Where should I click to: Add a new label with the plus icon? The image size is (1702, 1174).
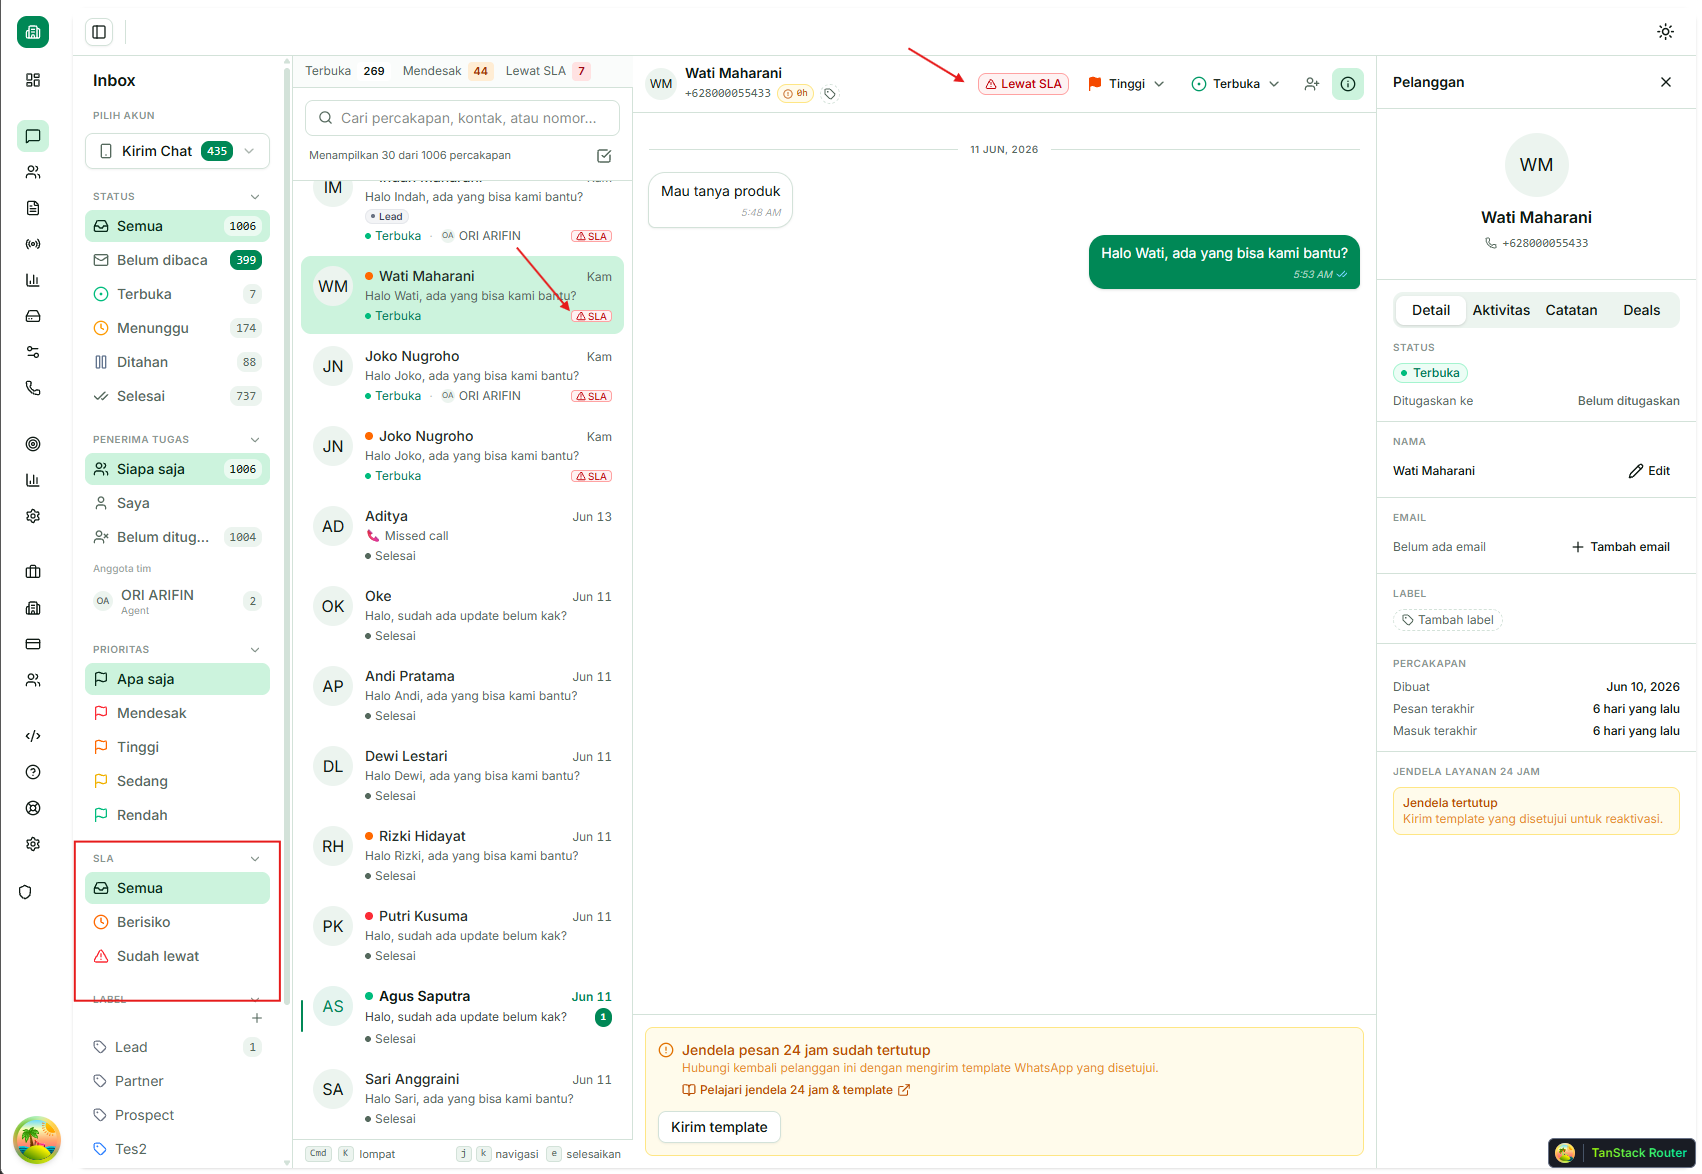click(257, 1018)
